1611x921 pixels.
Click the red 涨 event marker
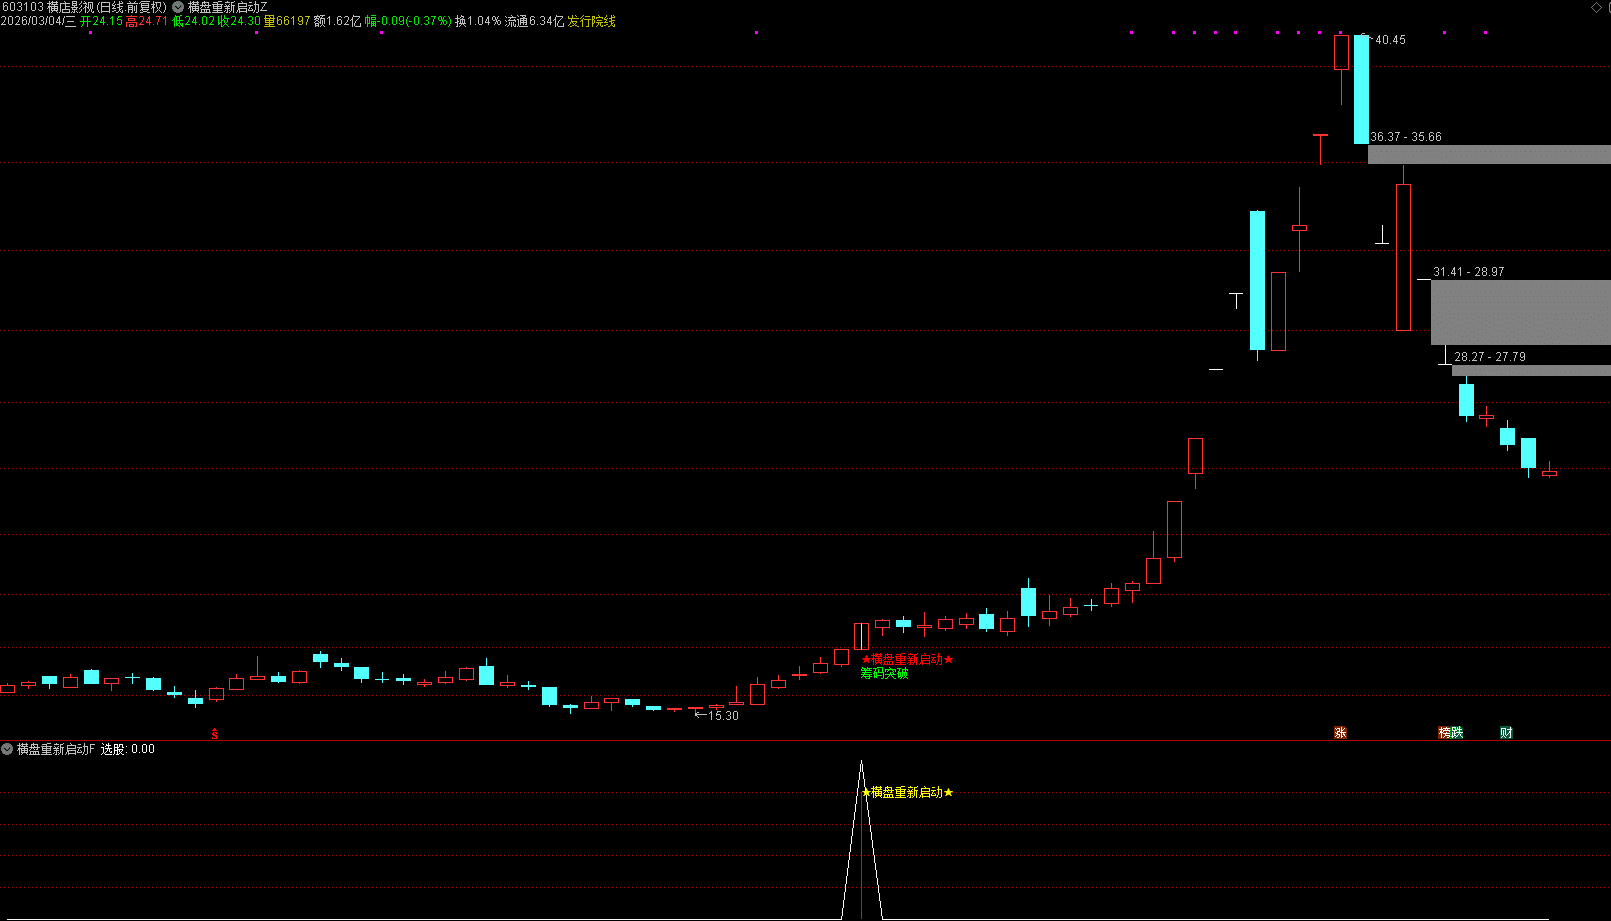(x=1340, y=733)
